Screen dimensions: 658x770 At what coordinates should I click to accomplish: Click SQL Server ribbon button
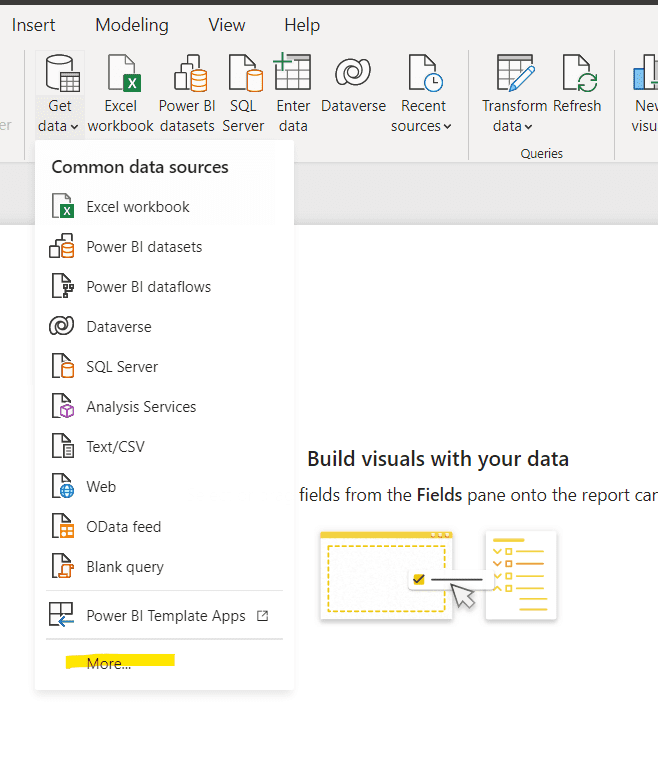pos(244,93)
